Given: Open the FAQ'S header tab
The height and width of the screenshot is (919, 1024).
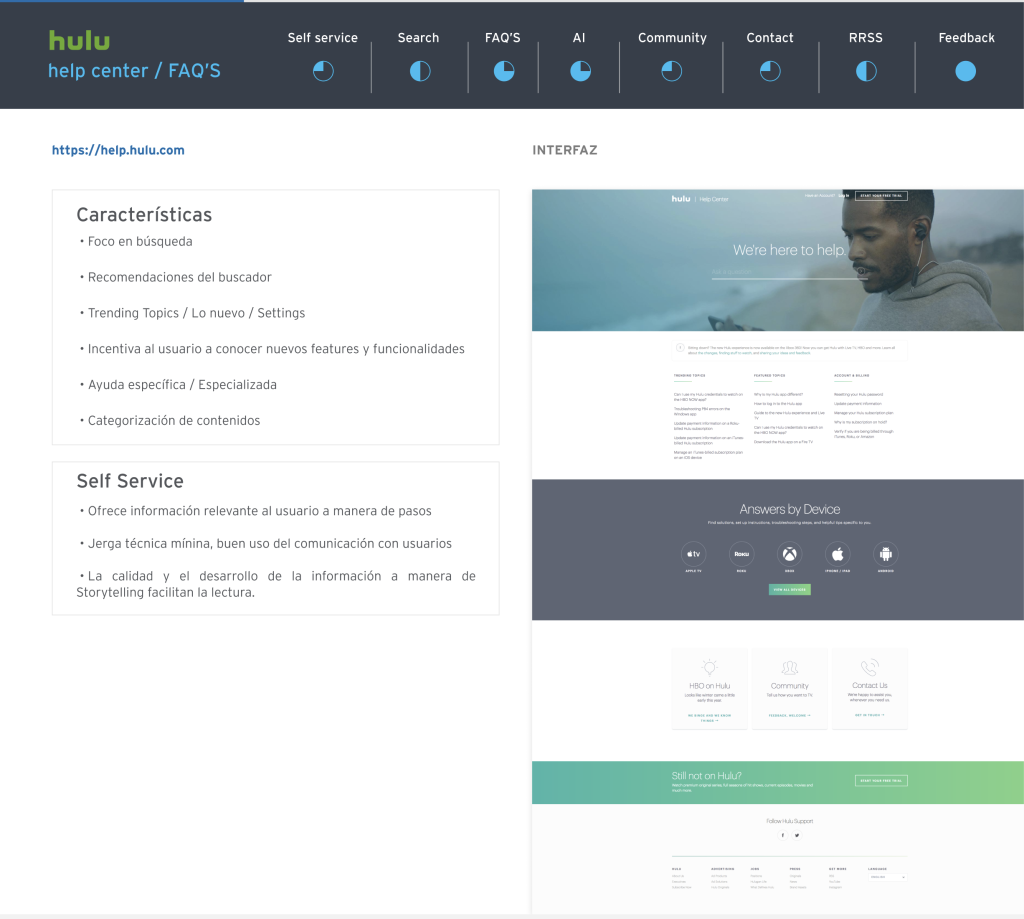Looking at the screenshot, I should 503,38.
